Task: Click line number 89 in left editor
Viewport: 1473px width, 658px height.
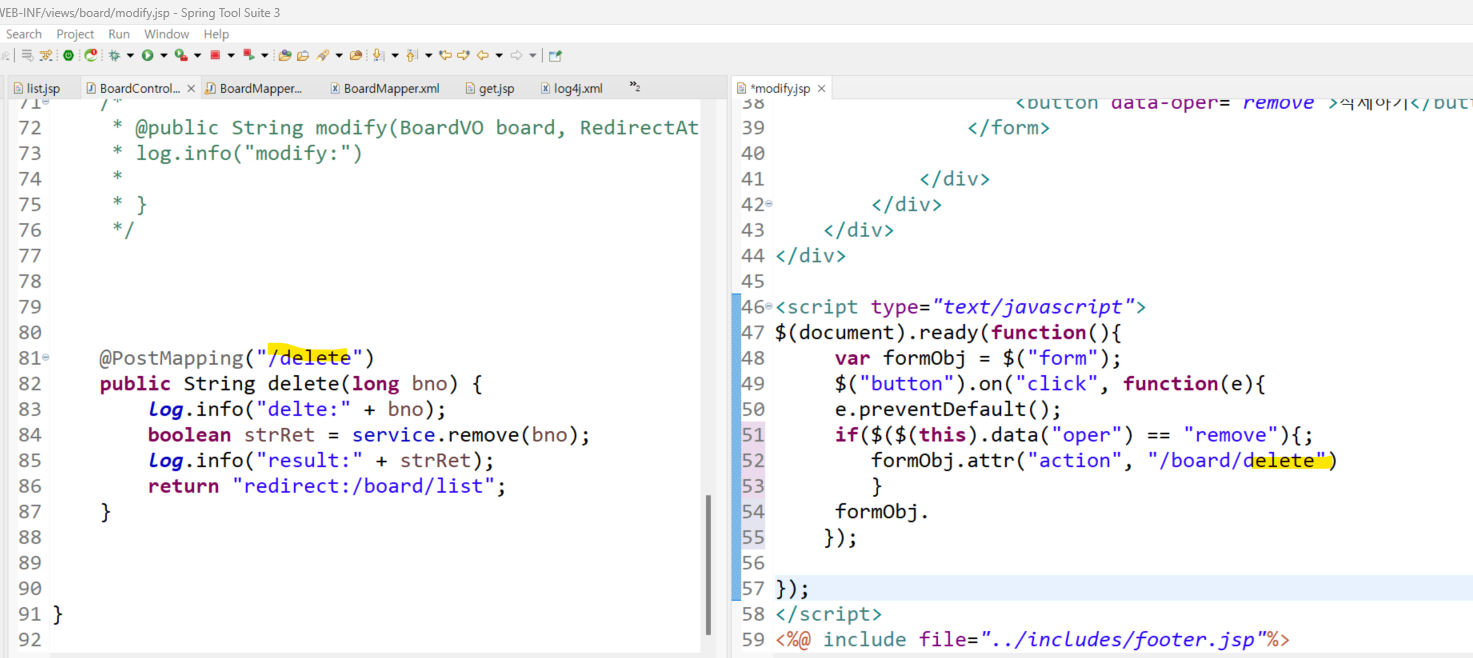Action: coord(30,563)
